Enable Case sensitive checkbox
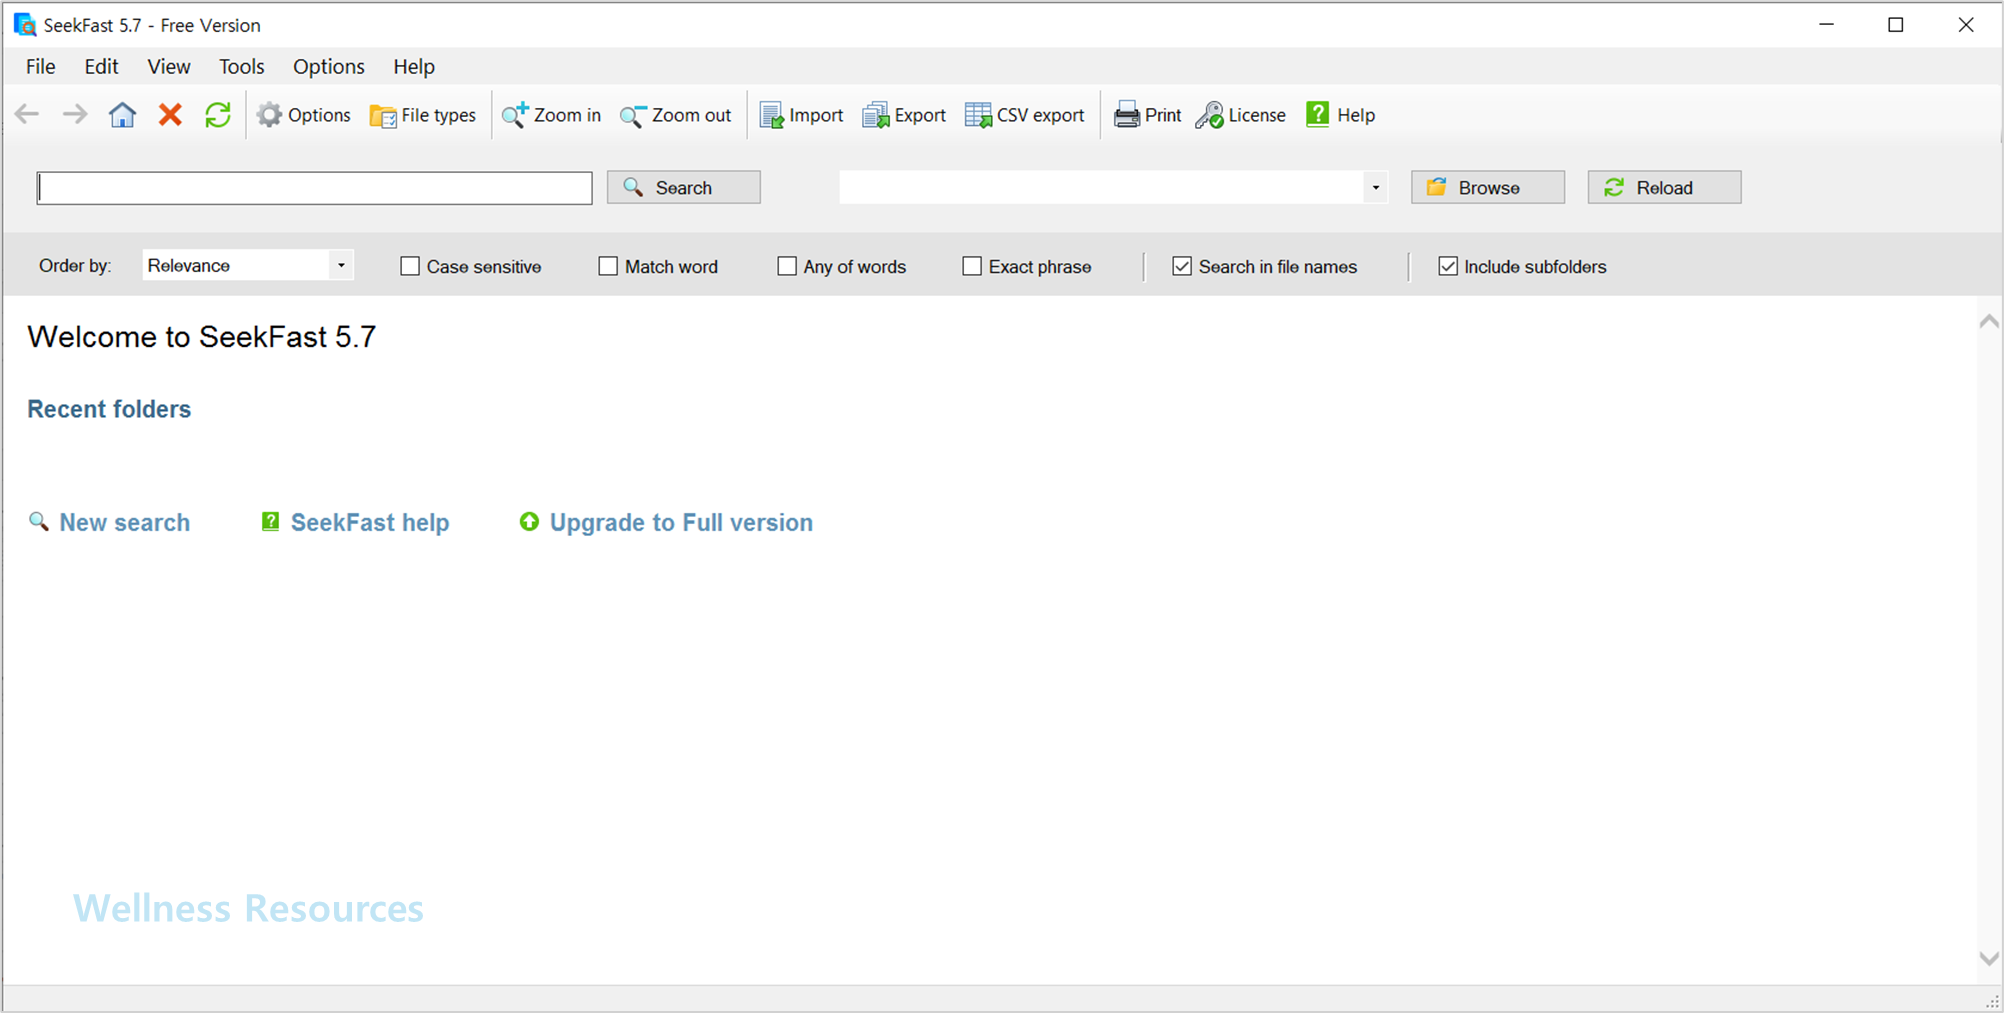 (410, 266)
